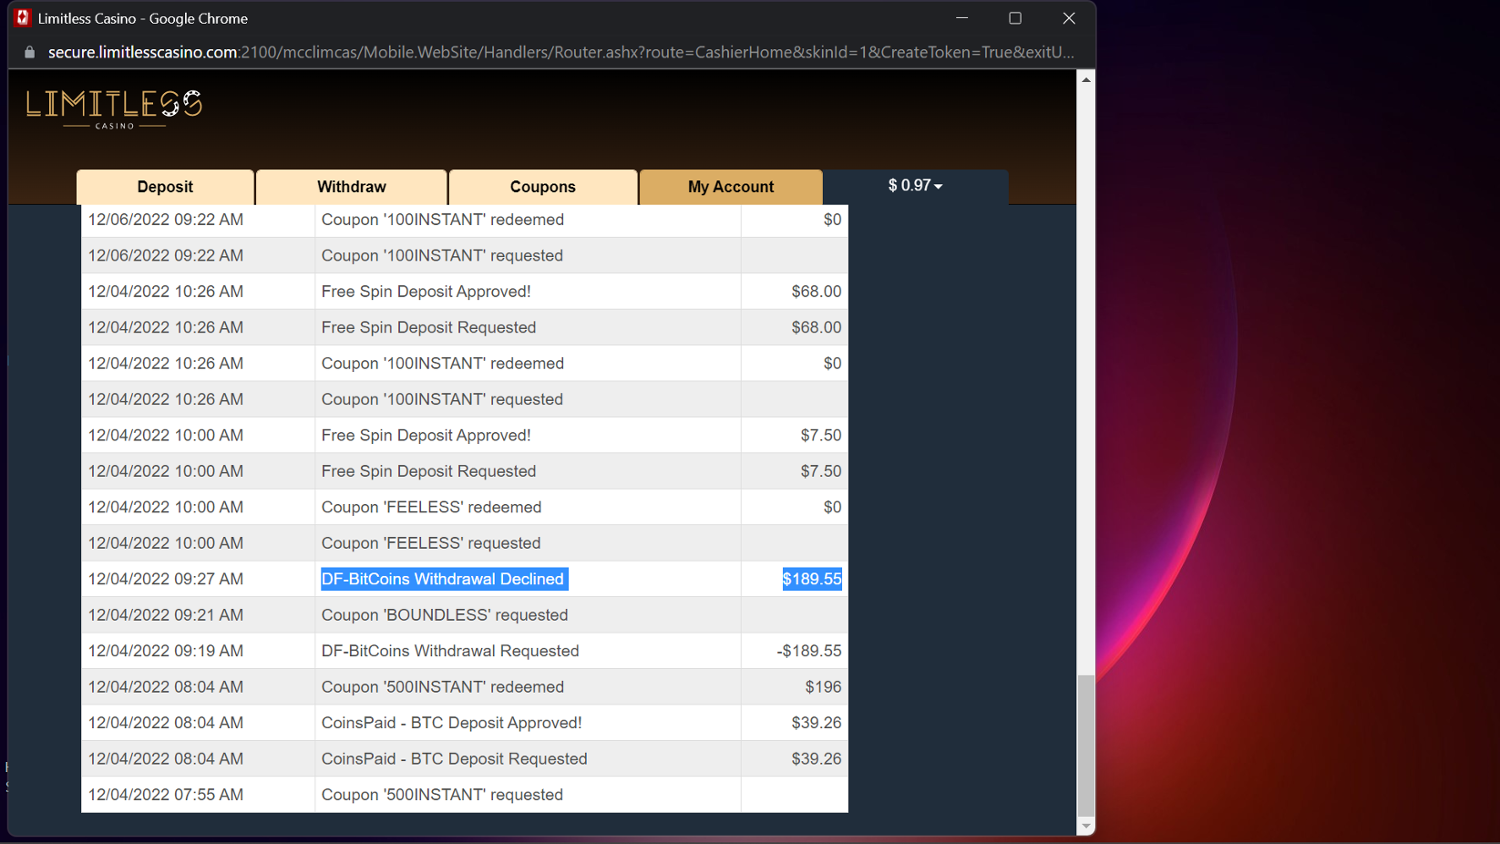Select Coupon 'BOUNDLESS' requested entry
This screenshot has width=1500, height=844.
click(x=444, y=615)
